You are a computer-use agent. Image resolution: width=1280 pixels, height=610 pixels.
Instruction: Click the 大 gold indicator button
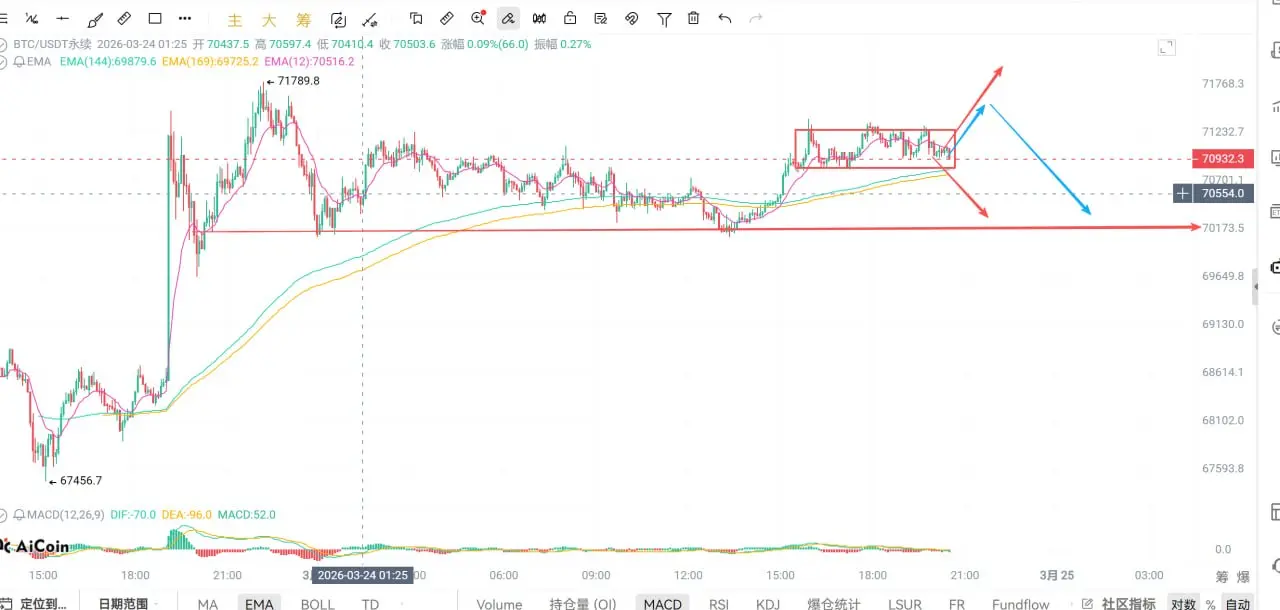[x=269, y=20]
